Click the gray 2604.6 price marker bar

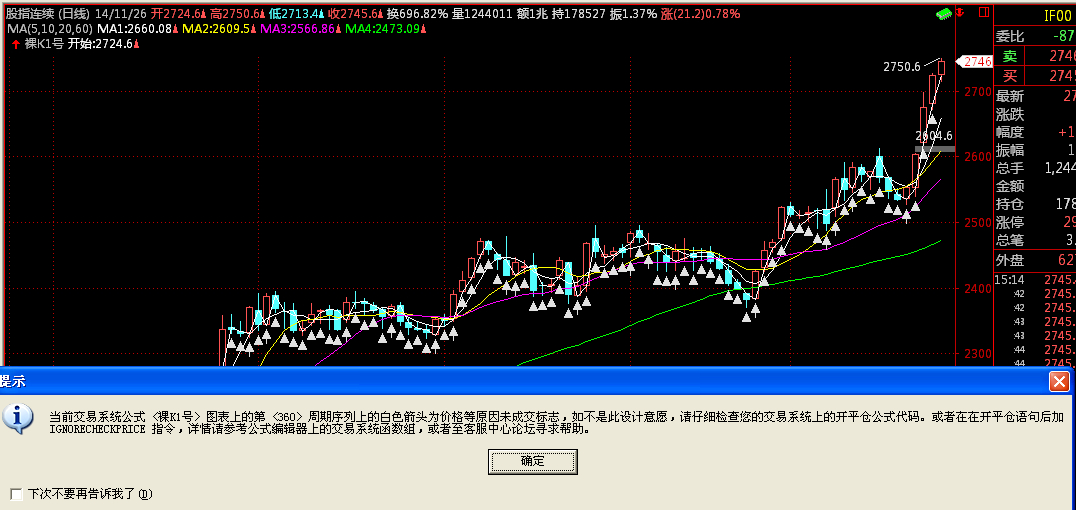934,149
